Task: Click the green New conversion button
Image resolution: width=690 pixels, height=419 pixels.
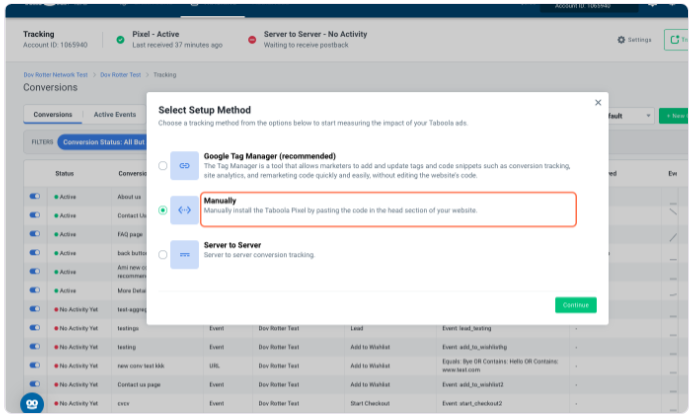Action: 674,116
